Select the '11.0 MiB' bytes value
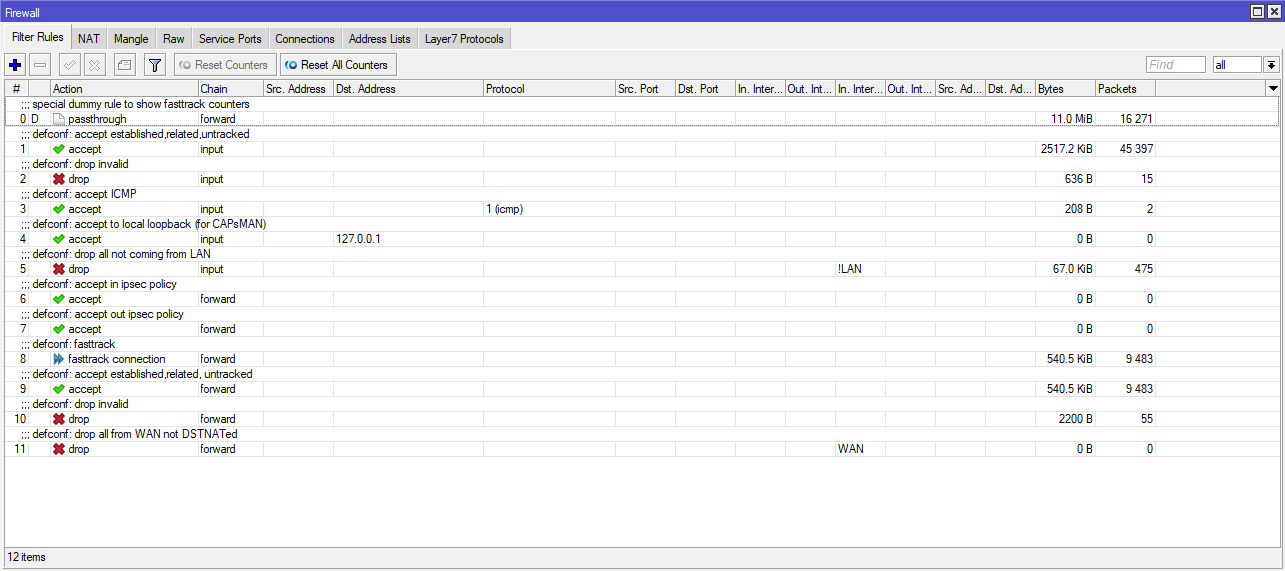The height and width of the screenshot is (571, 1285). point(1071,119)
